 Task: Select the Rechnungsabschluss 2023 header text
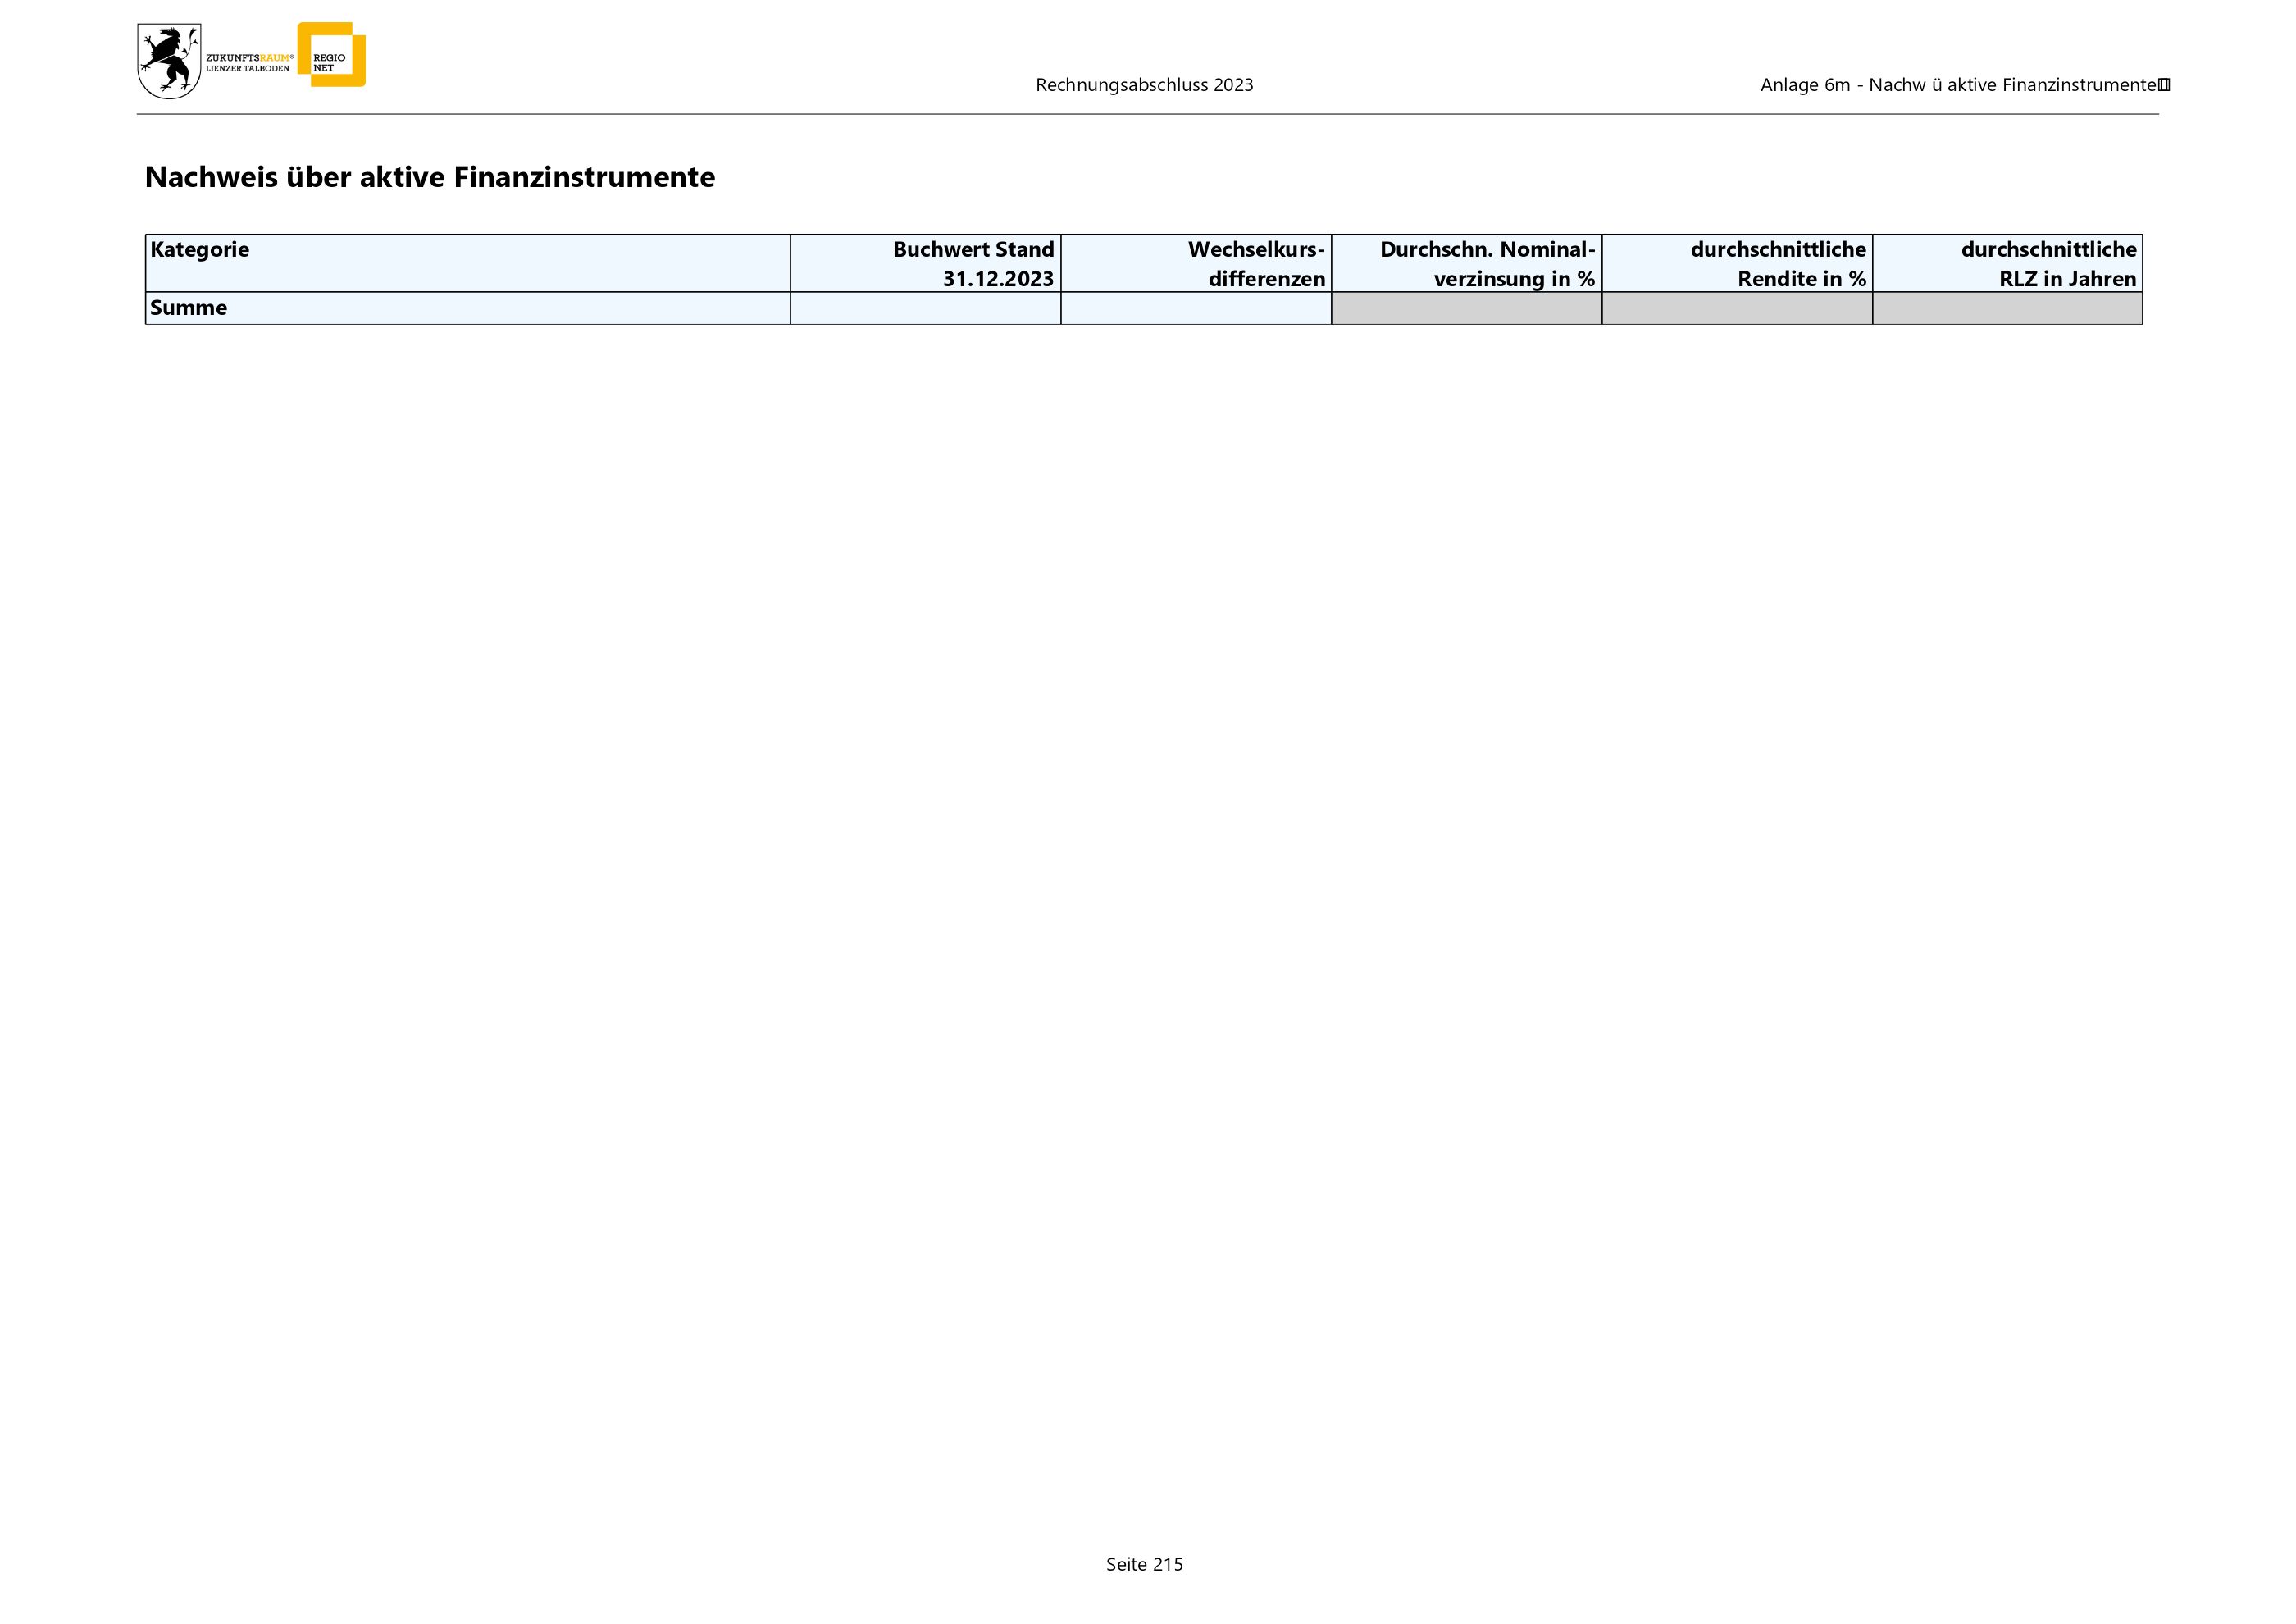(x=1144, y=85)
